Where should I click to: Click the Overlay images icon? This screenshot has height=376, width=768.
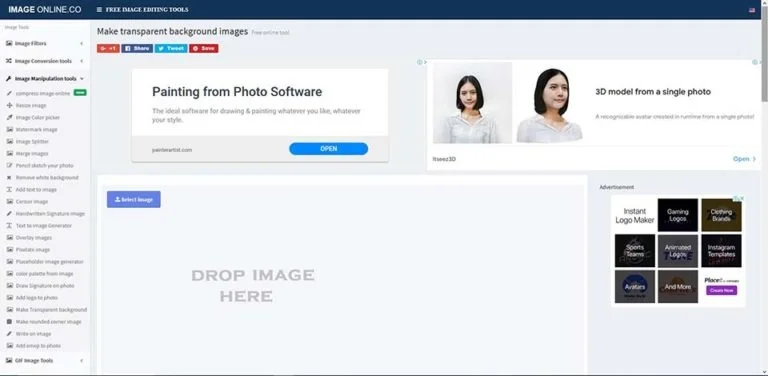9,238
